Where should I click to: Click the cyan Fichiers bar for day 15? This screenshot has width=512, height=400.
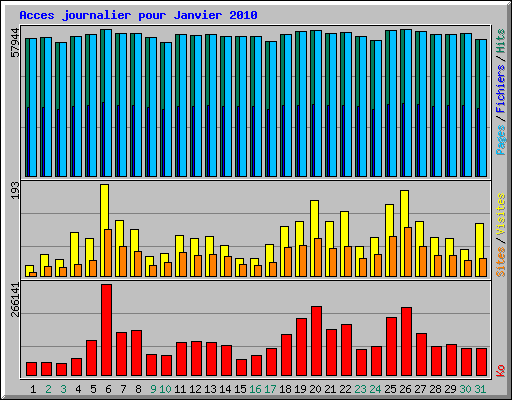coord(243,107)
